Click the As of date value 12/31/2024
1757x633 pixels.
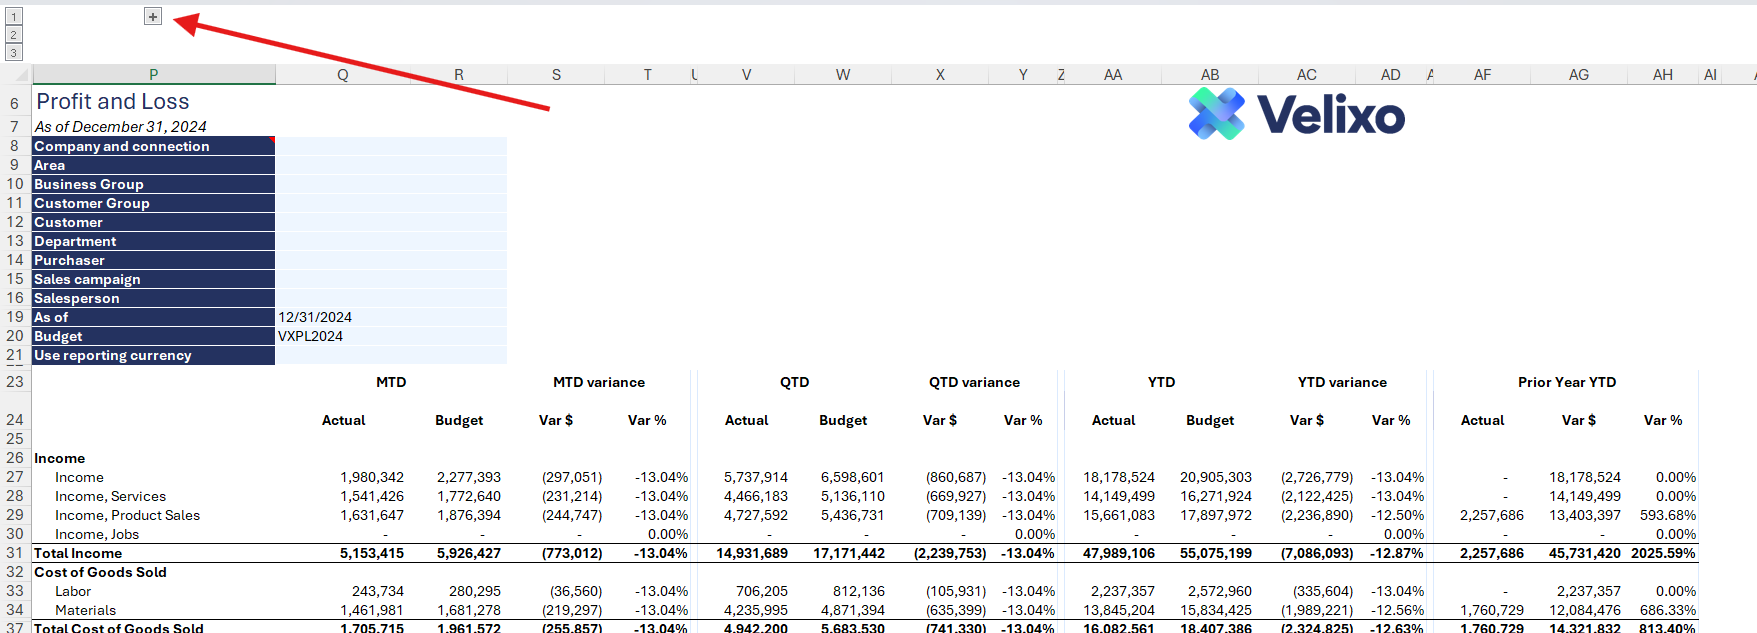[315, 317]
